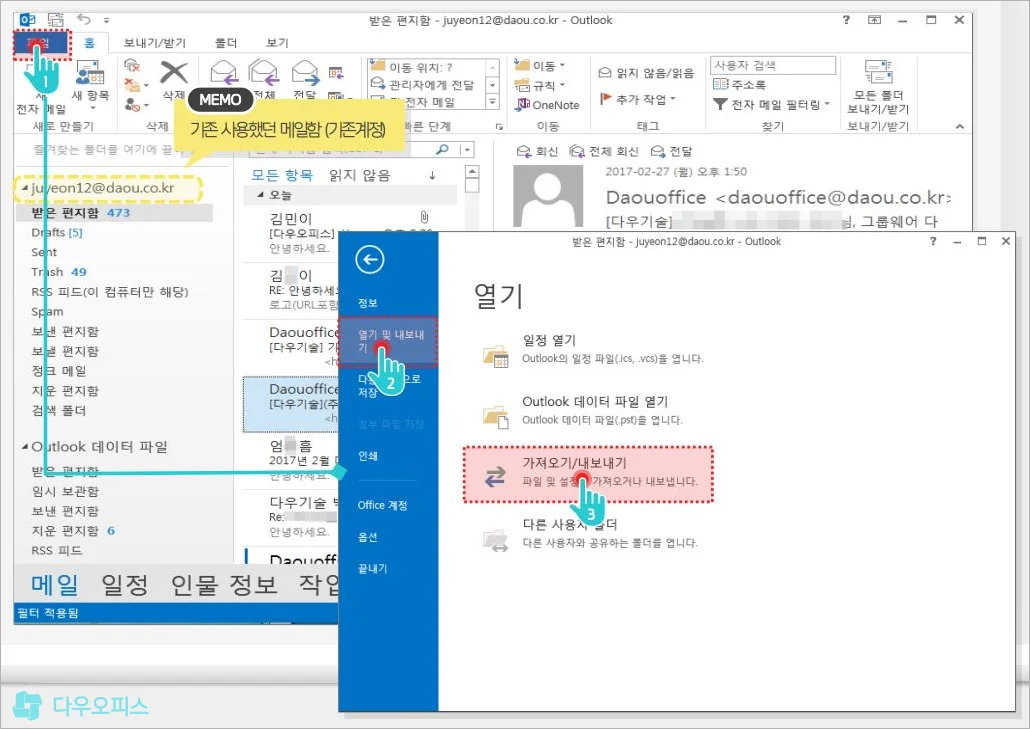Image resolution: width=1030 pixels, height=729 pixels.
Task: Click the send/receive all folders quick access icon
Action: (56, 20)
